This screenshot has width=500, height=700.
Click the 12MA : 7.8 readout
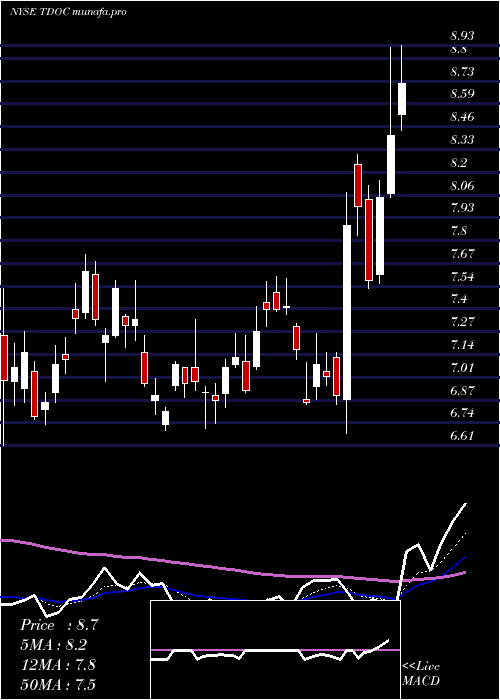tap(58, 665)
